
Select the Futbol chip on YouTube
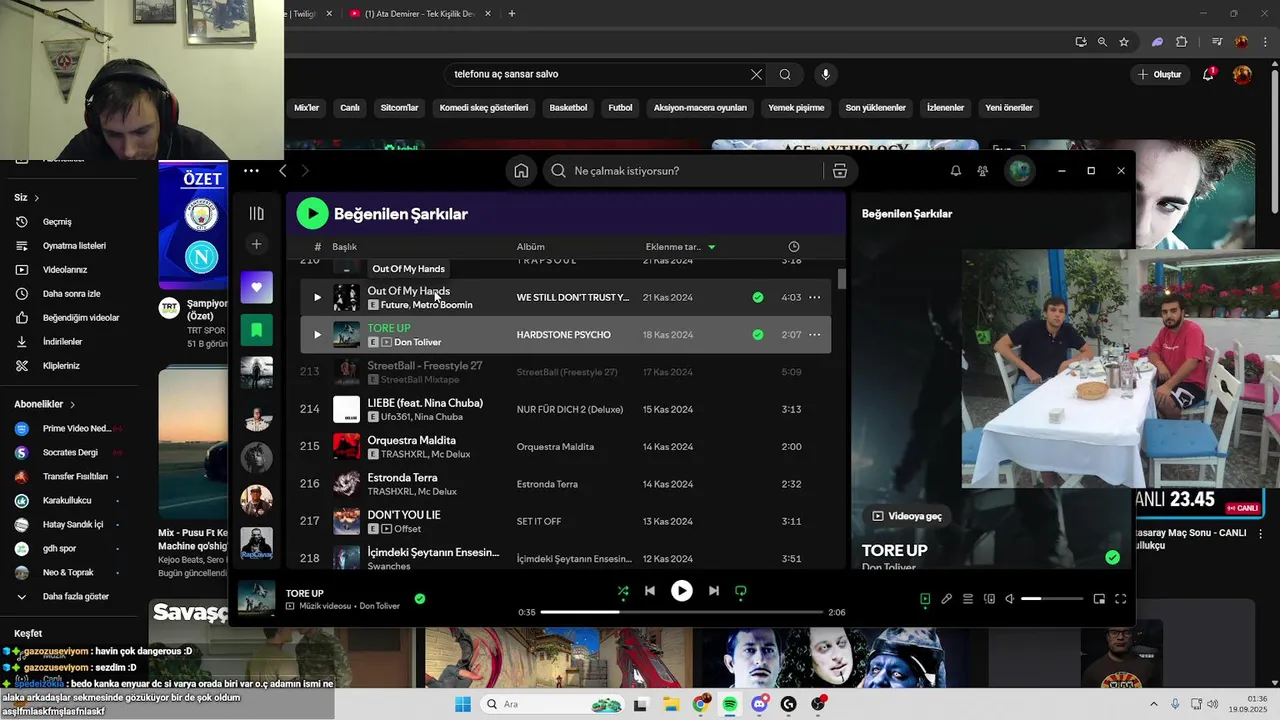621,108
